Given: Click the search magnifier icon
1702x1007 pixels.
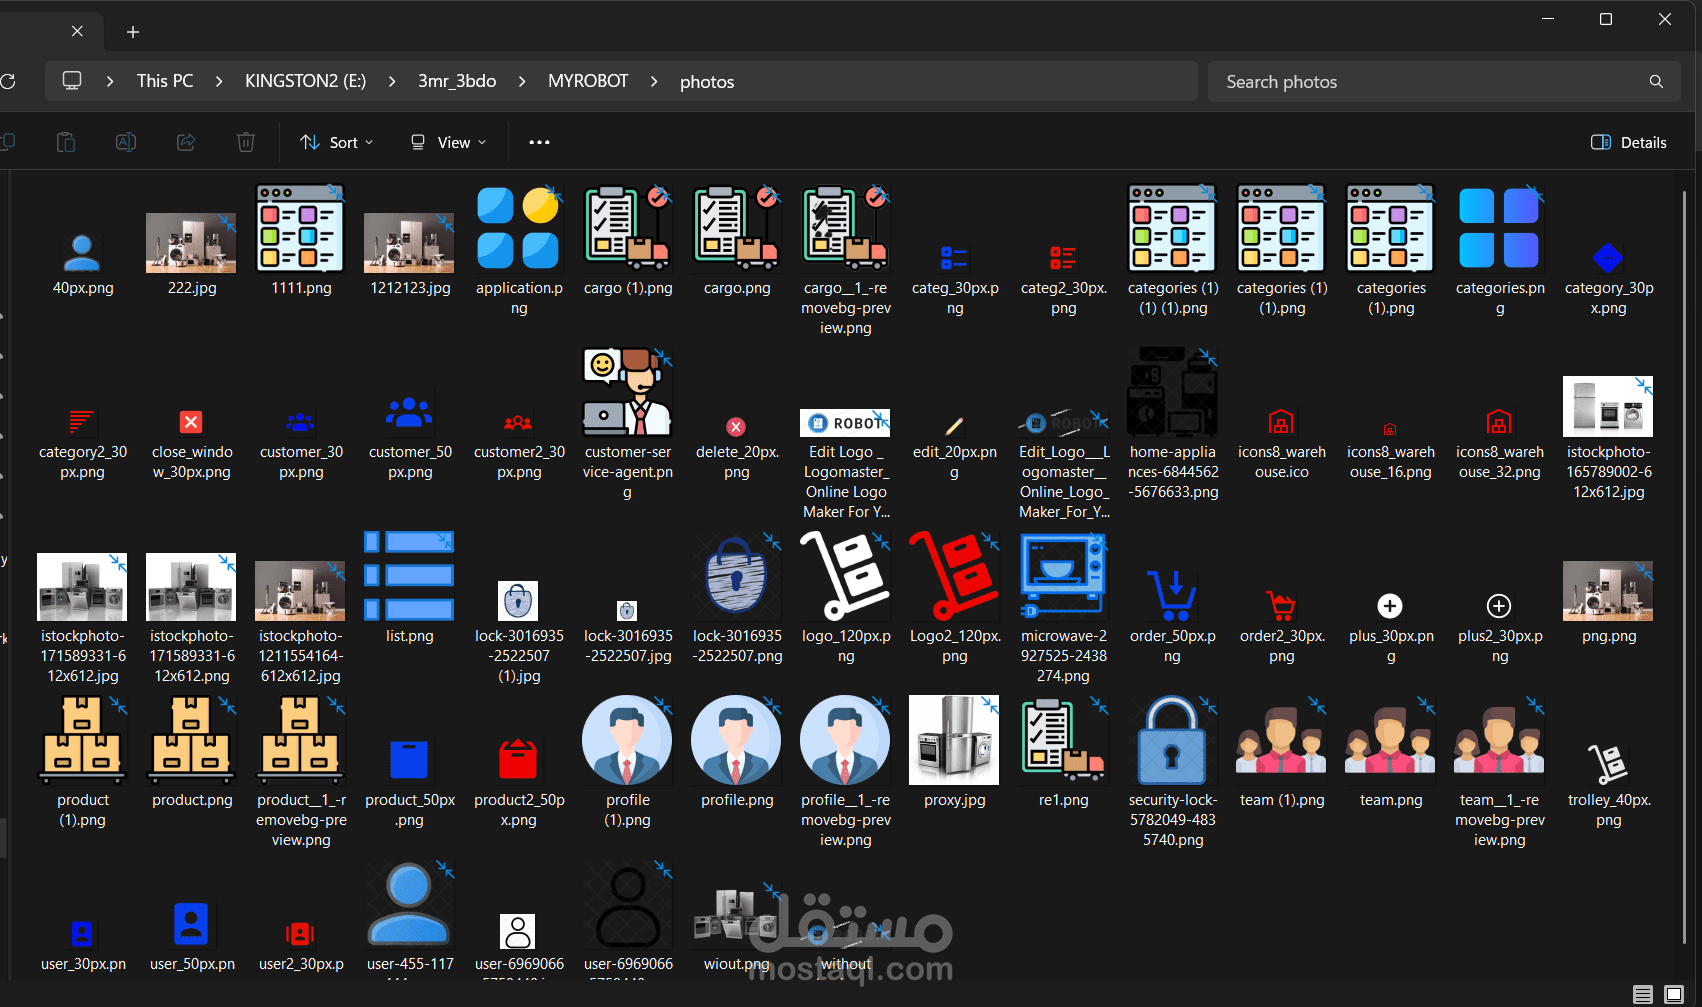Looking at the screenshot, I should (1656, 82).
